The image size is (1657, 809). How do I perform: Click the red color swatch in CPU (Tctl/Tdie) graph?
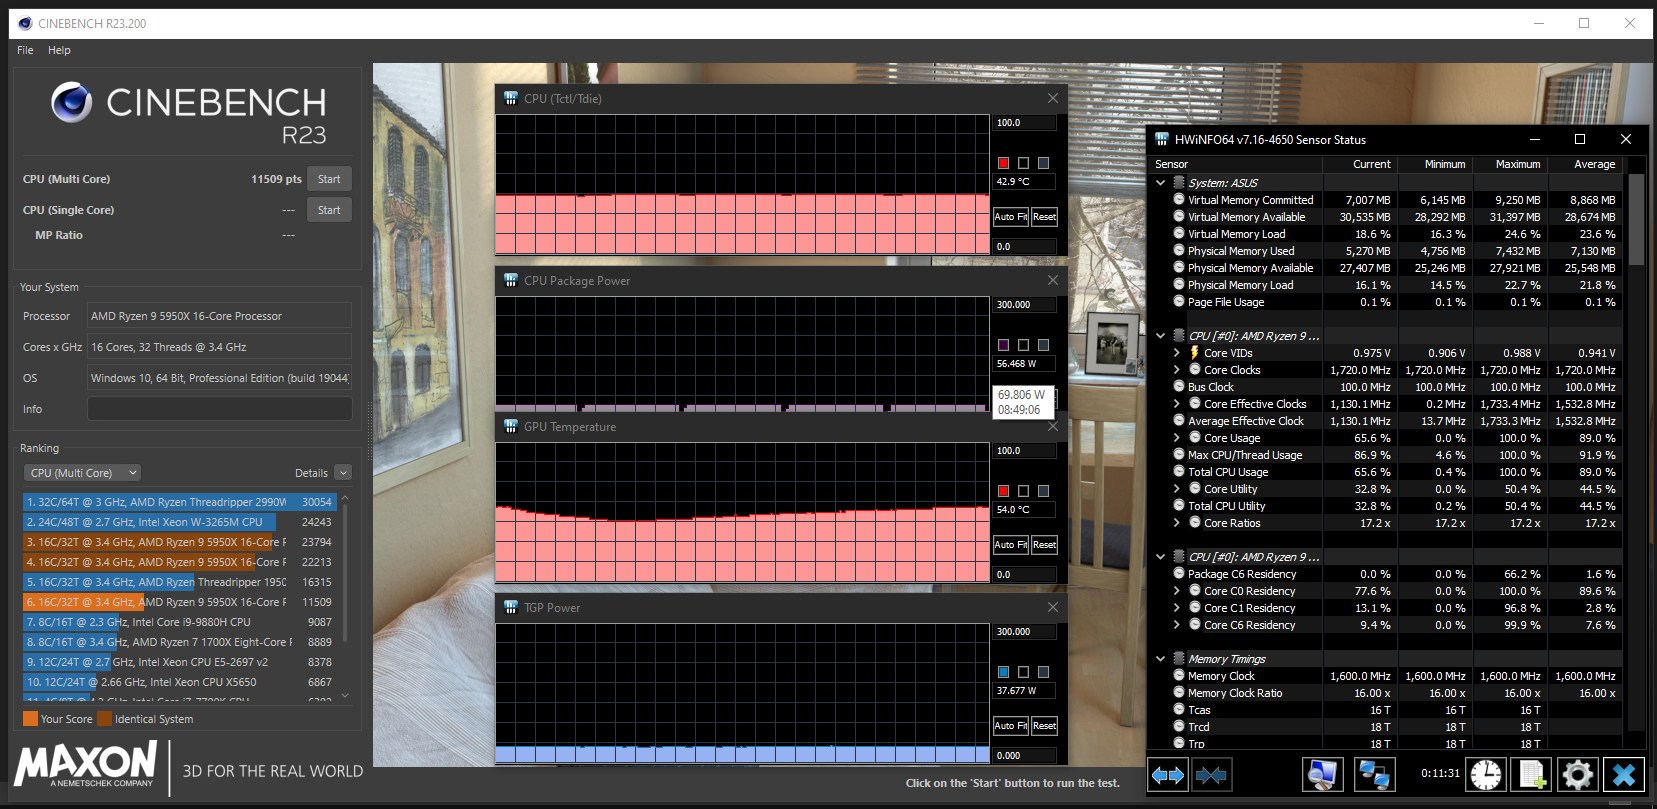1003,163
